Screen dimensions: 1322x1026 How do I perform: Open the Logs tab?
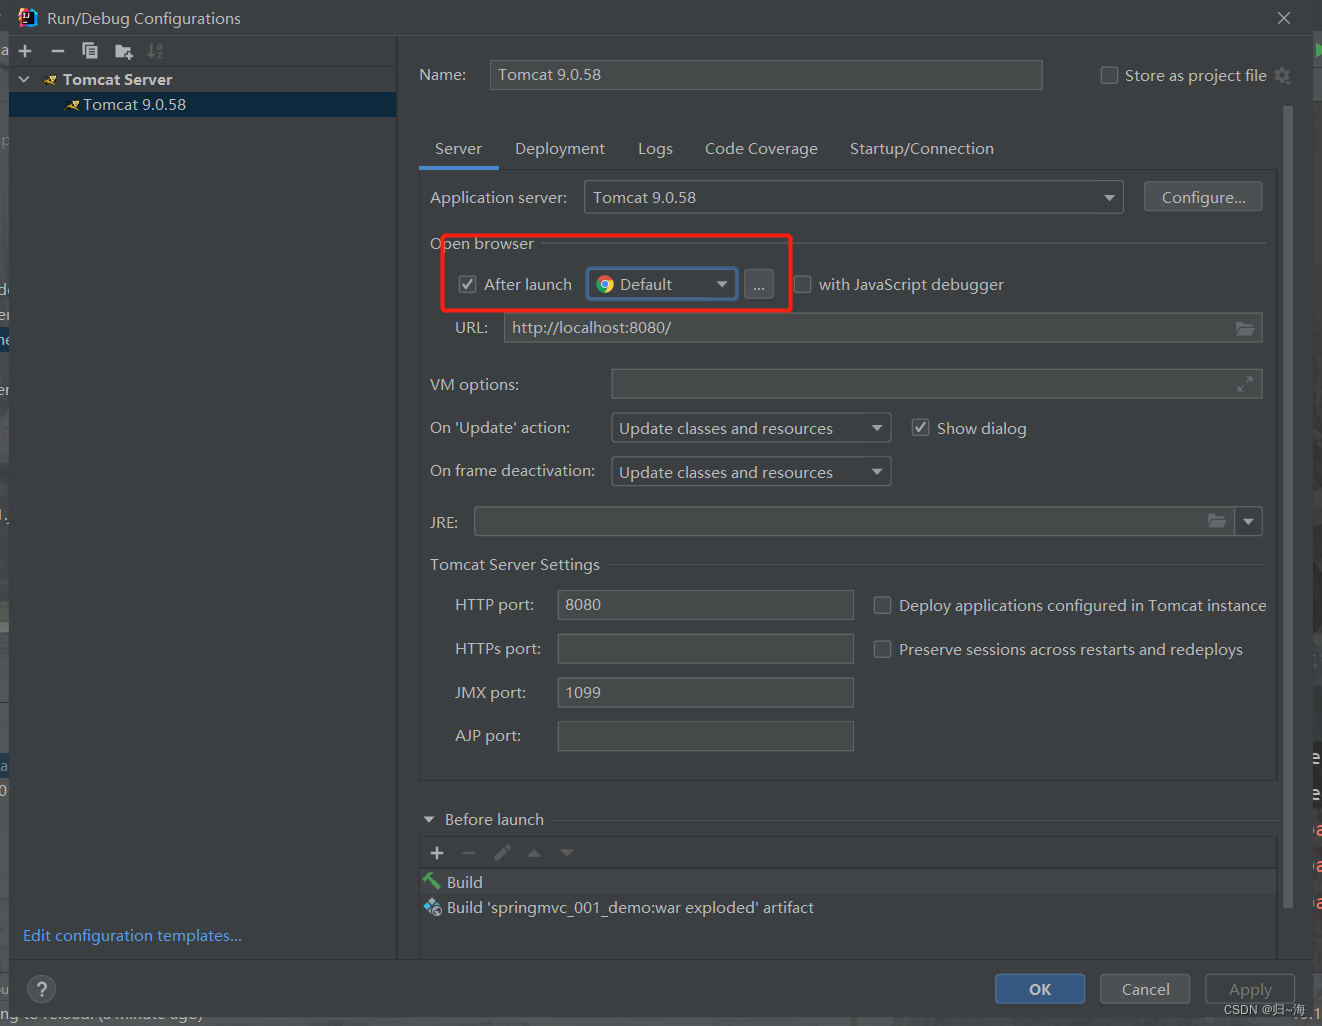click(x=655, y=148)
